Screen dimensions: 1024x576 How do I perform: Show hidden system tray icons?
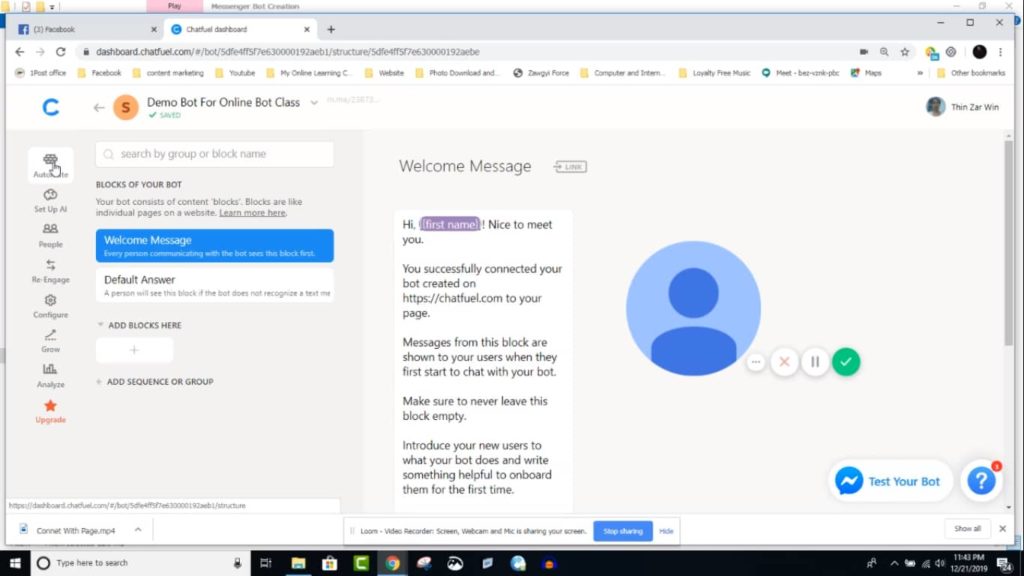pyautogui.click(x=893, y=563)
